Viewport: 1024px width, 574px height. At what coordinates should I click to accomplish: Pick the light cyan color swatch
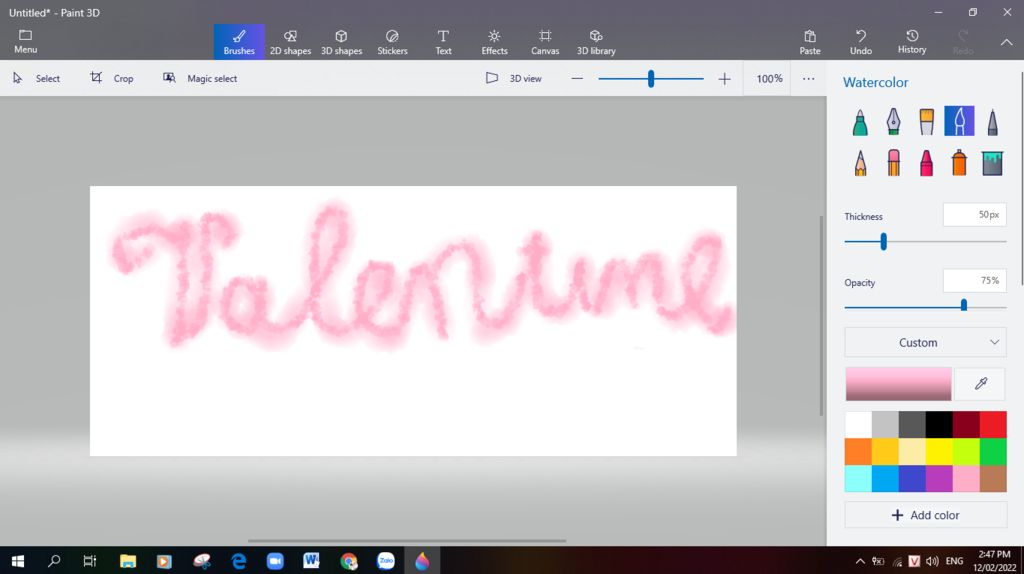(x=858, y=479)
